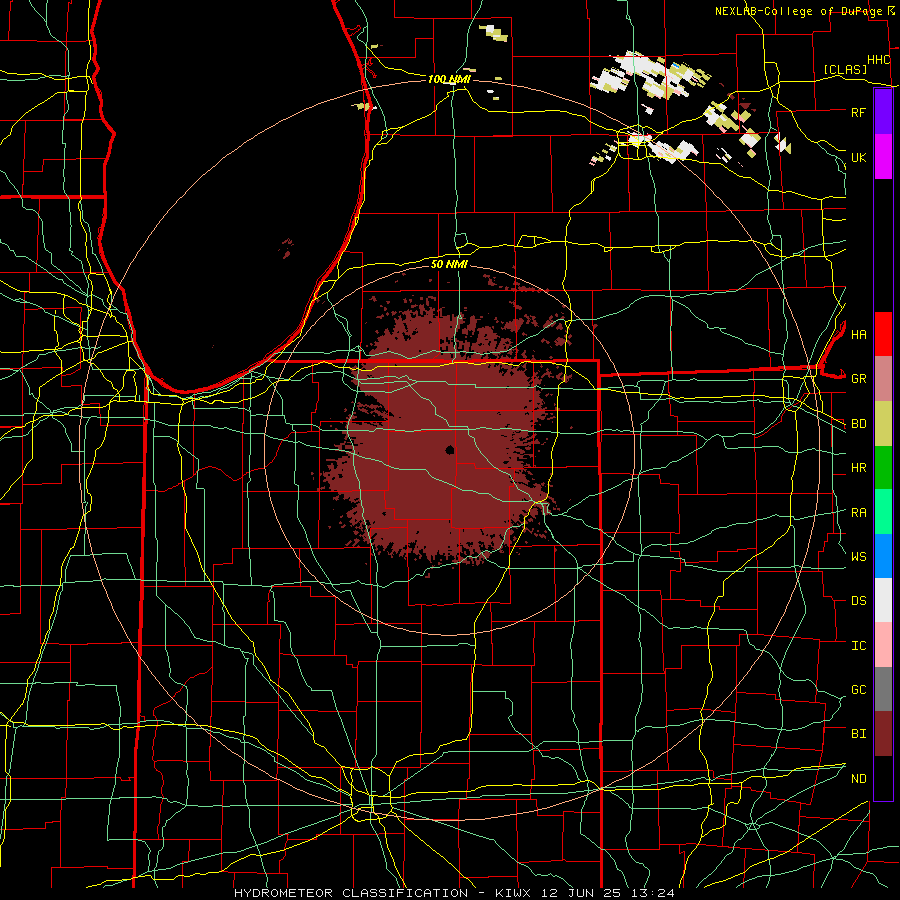The width and height of the screenshot is (900, 900).
Task: Click the GR legend label
Action: click(858, 379)
